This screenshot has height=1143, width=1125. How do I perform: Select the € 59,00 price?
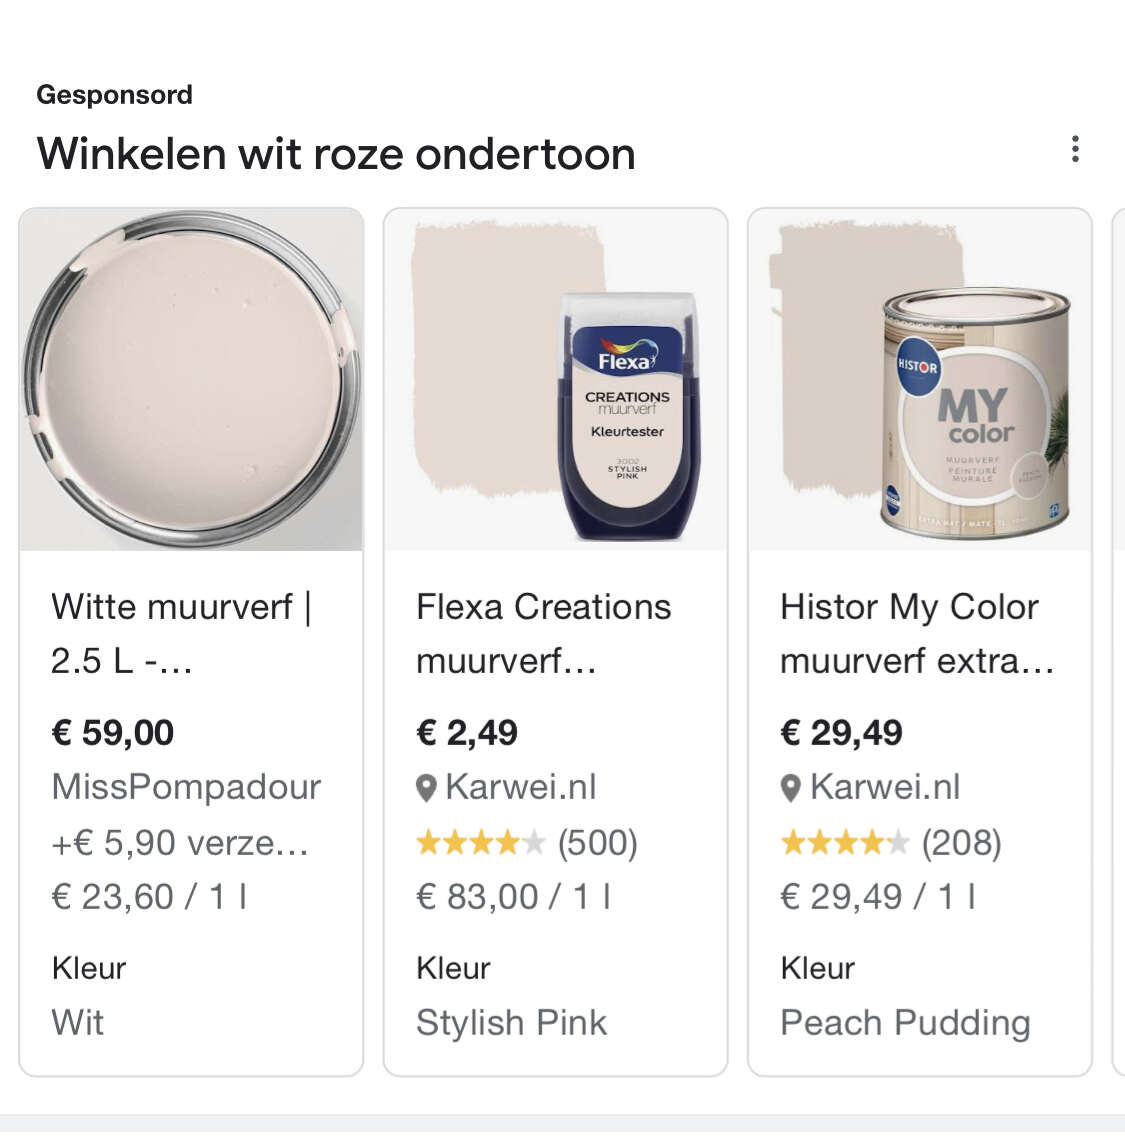112,733
